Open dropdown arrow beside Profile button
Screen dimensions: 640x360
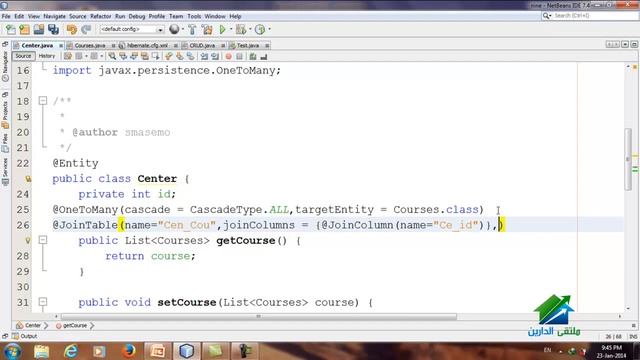(269, 29)
